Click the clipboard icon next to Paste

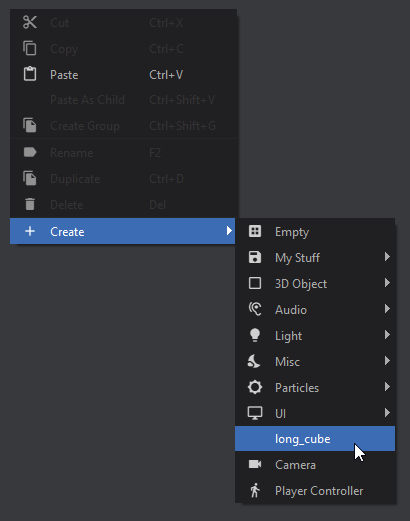pos(30,74)
